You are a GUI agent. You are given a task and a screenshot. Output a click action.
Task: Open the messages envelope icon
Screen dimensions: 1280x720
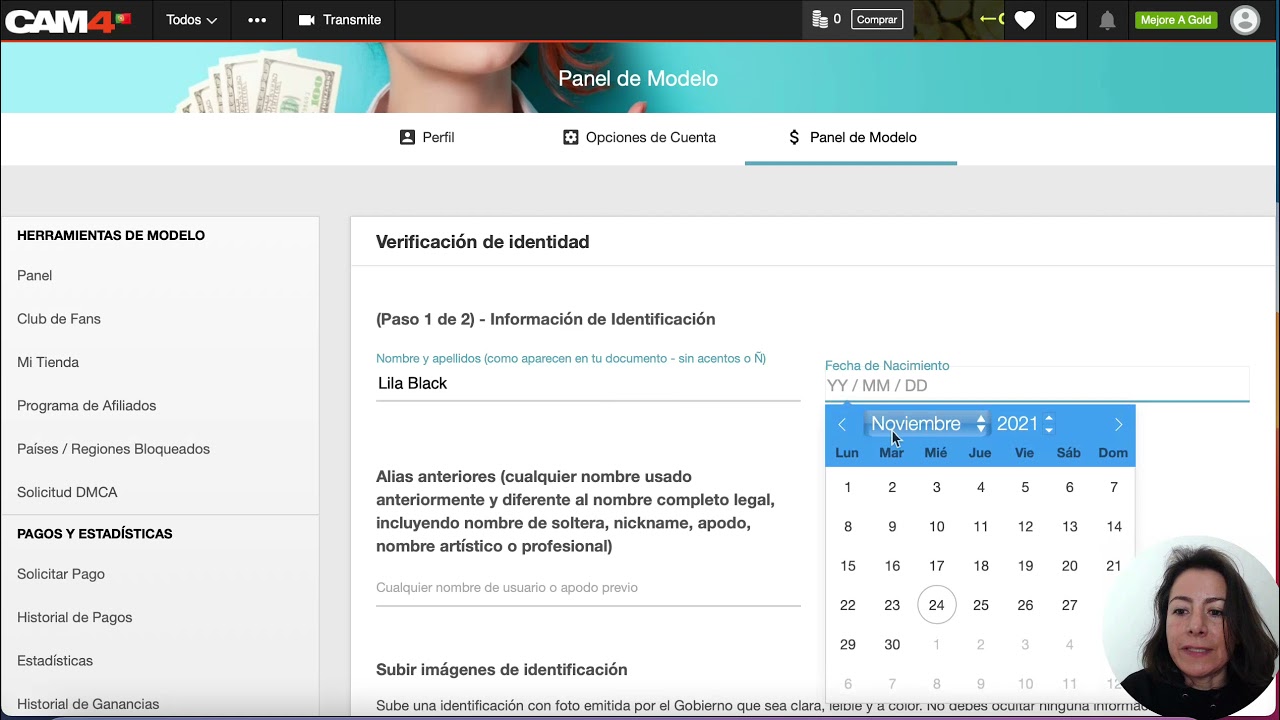(1066, 20)
